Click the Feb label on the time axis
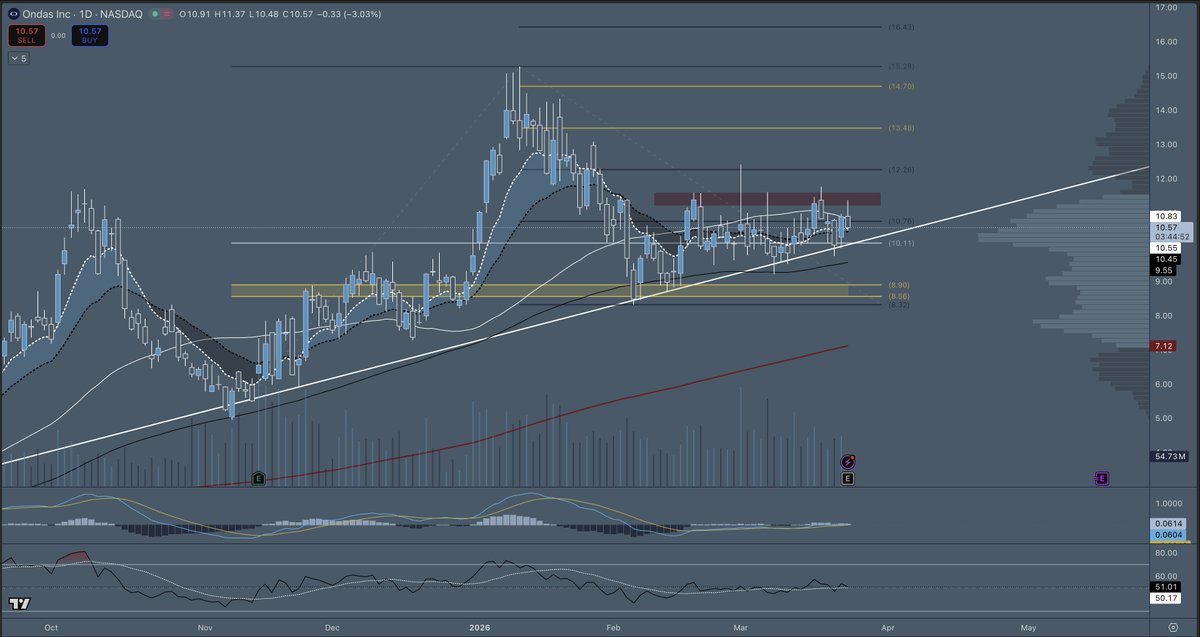Image resolution: width=1200 pixels, height=637 pixels. pyautogui.click(x=613, y=627)
